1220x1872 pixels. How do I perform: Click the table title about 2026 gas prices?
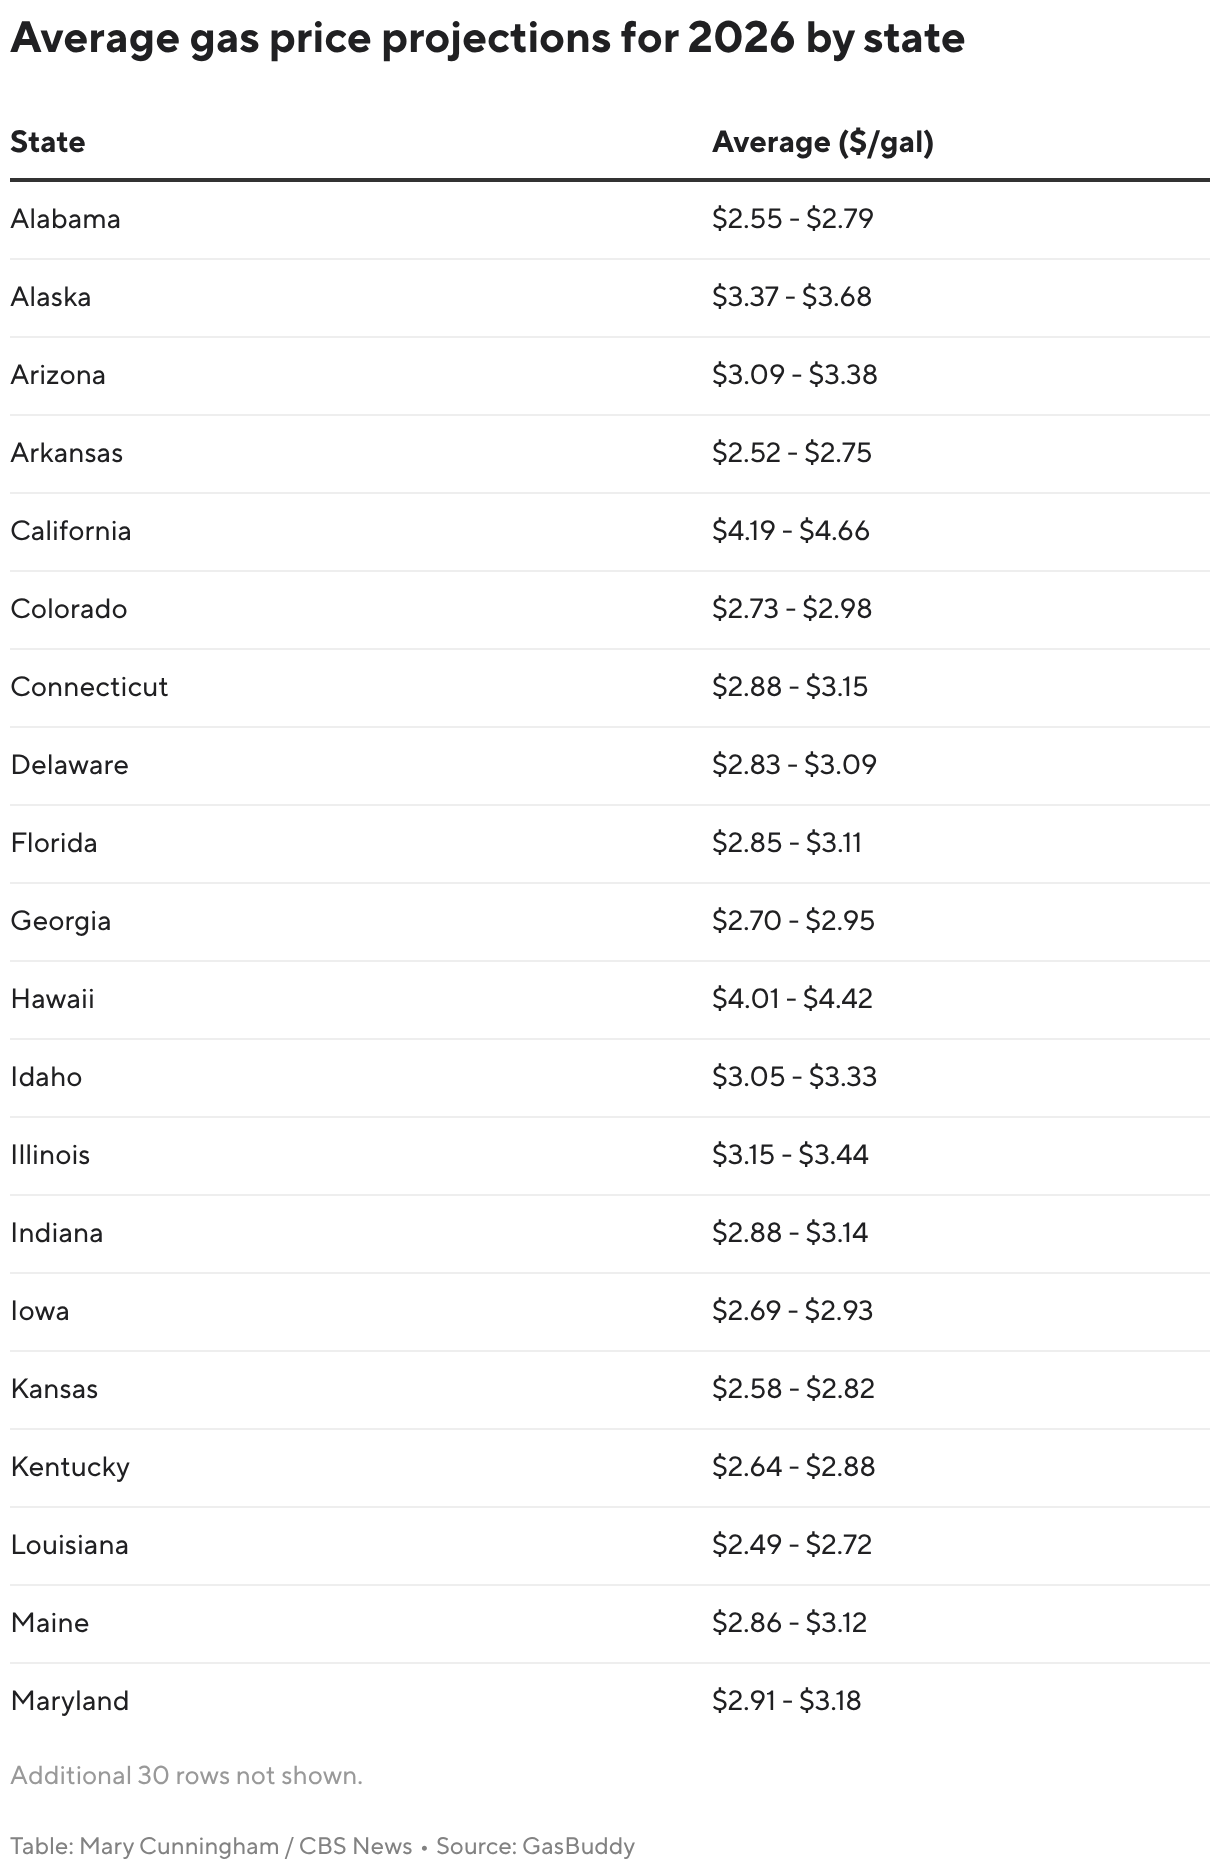[x=487, y=39]
